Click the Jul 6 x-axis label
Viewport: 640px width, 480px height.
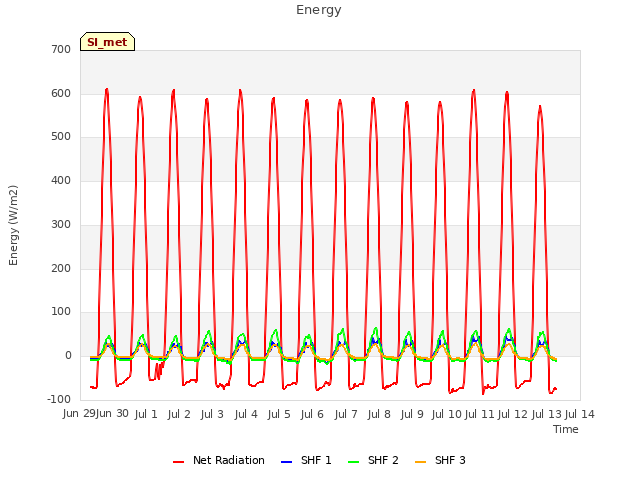click(312, 414)
